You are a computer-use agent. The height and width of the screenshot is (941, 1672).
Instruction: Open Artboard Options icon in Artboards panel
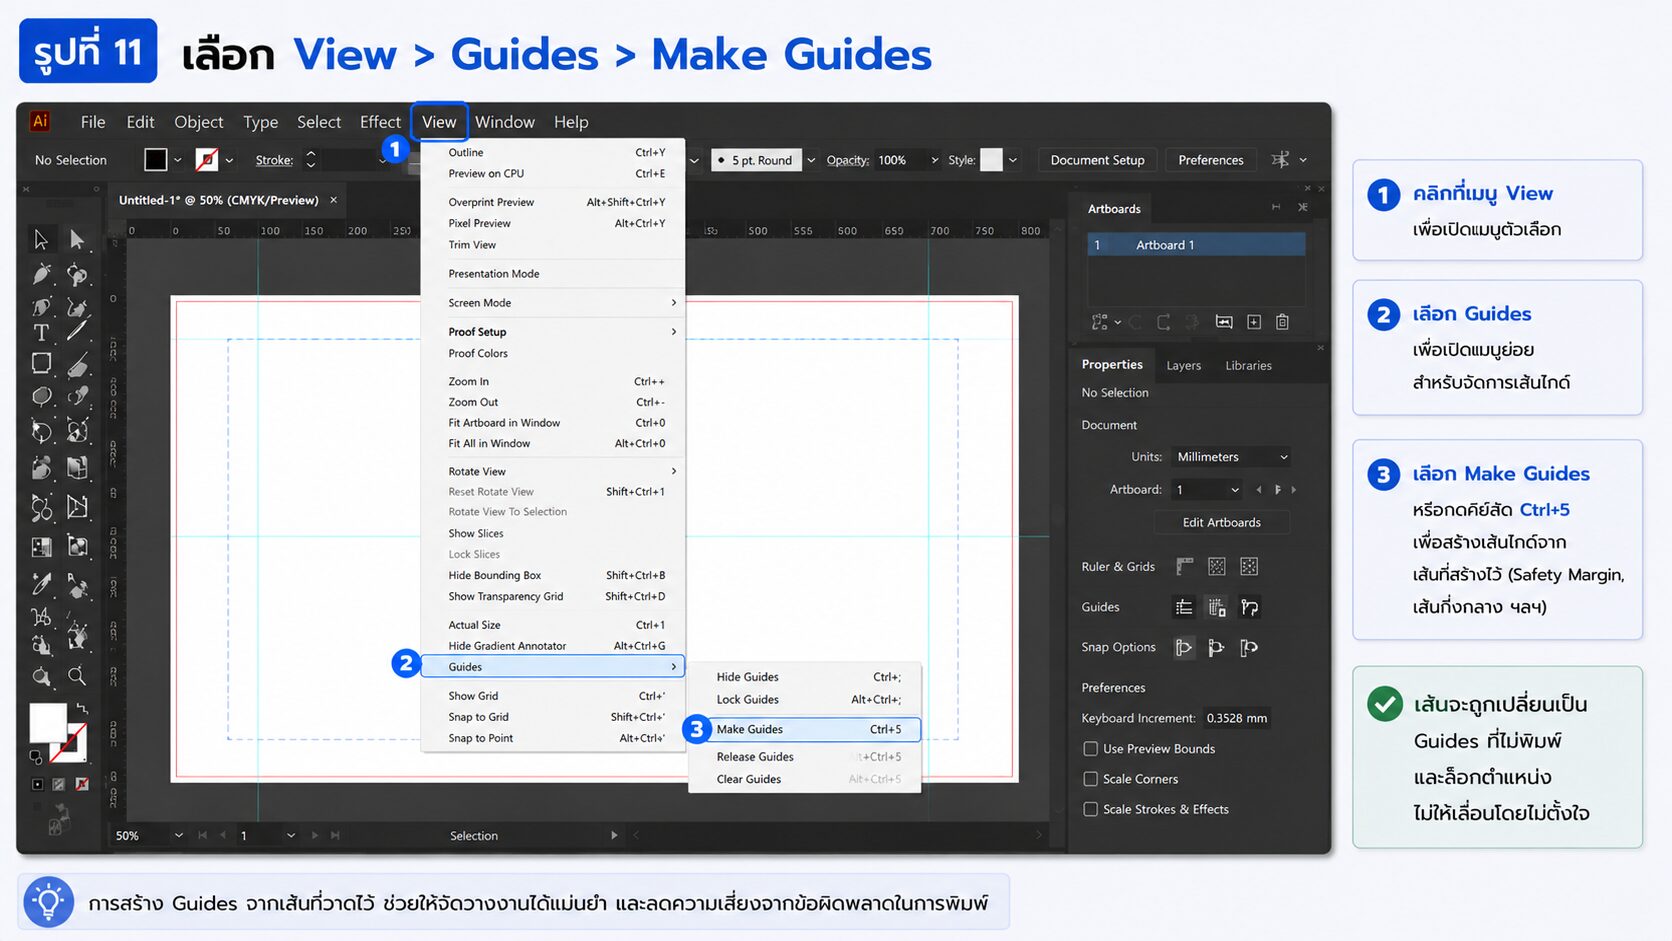tap(1224, 322)
